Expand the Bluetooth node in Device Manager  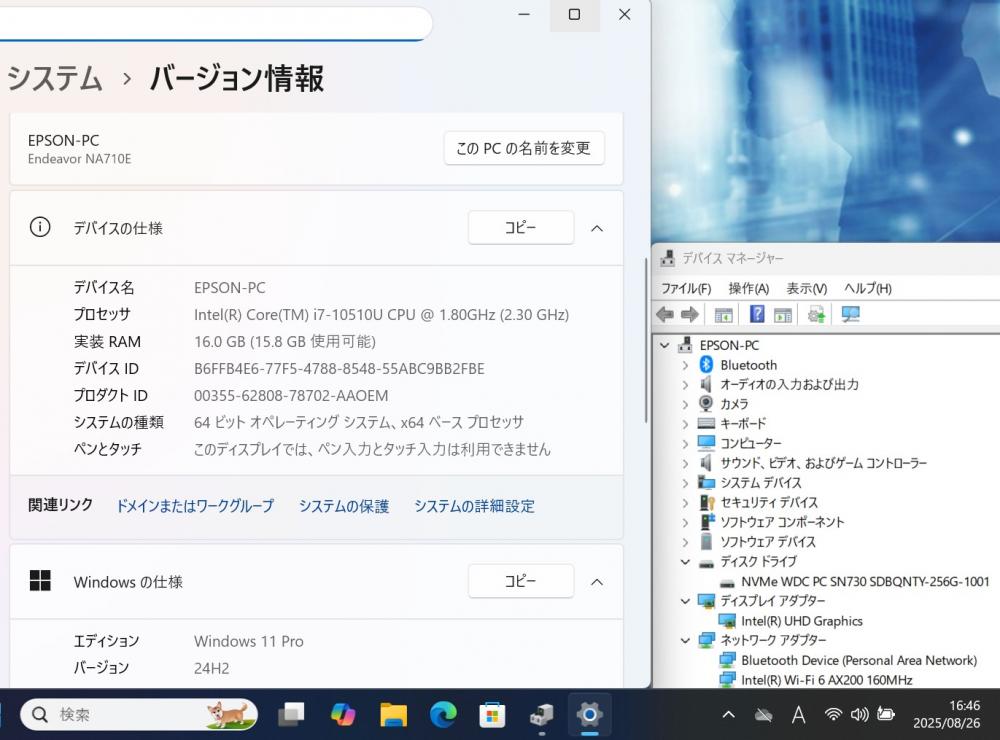[x=685, y=365]
